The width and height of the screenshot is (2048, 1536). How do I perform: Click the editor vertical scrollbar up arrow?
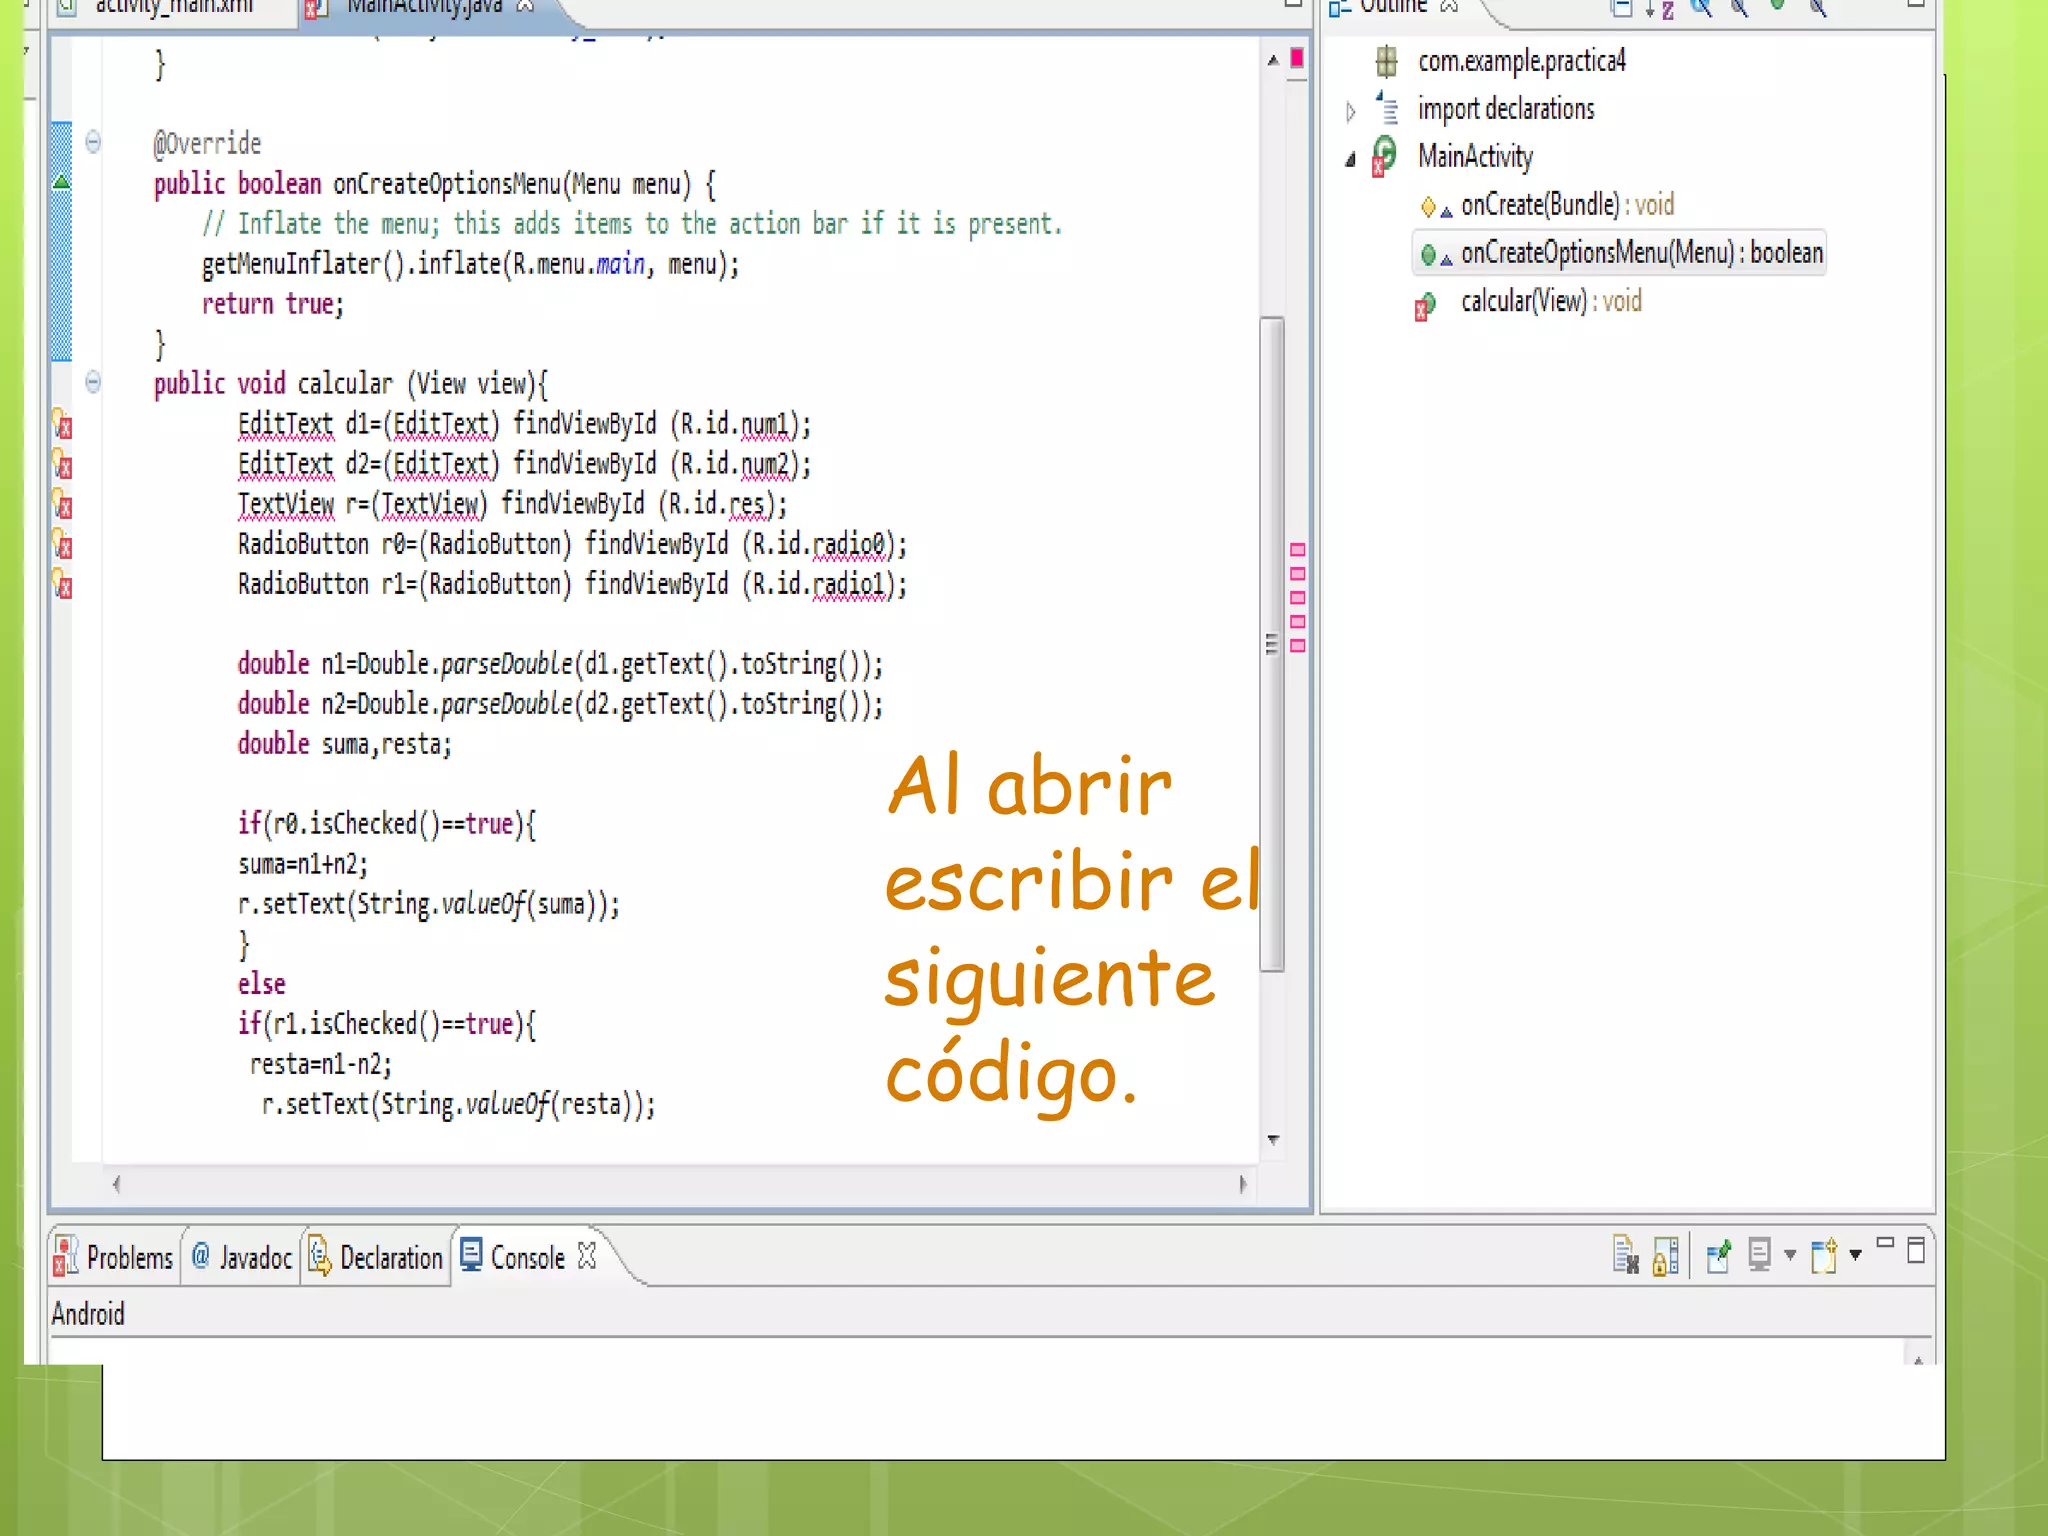pyautogui.click(x=1272, y=60)
